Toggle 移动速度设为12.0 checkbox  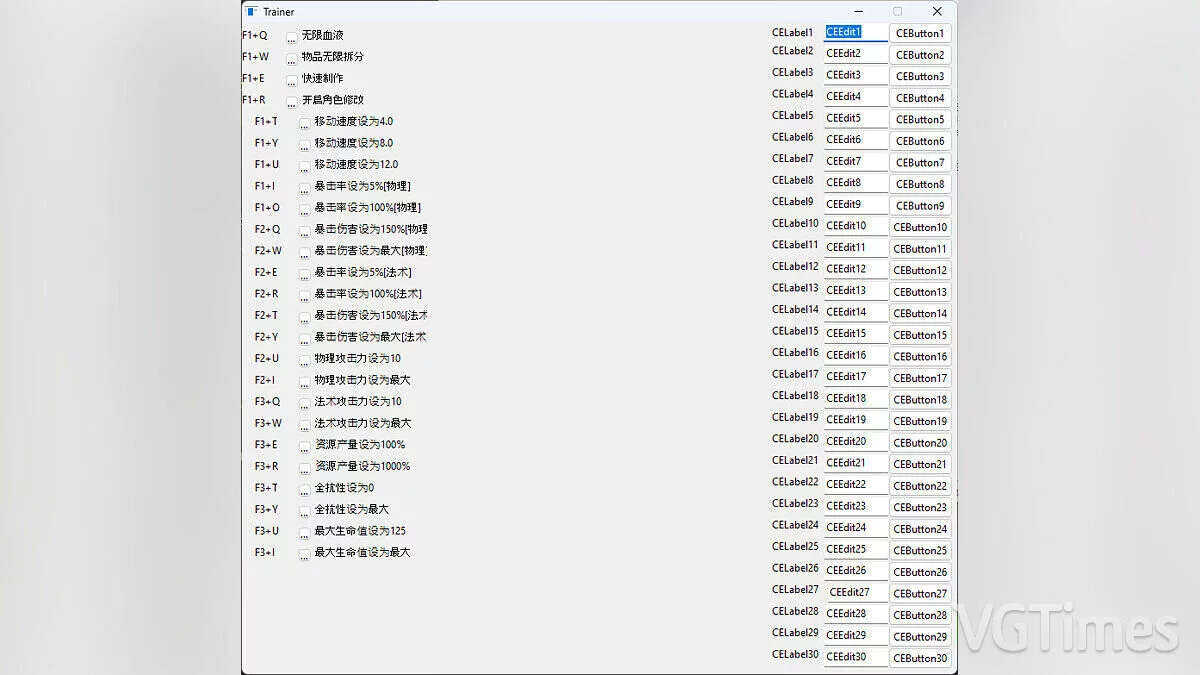pyautogui.click(x=305, y=166)
